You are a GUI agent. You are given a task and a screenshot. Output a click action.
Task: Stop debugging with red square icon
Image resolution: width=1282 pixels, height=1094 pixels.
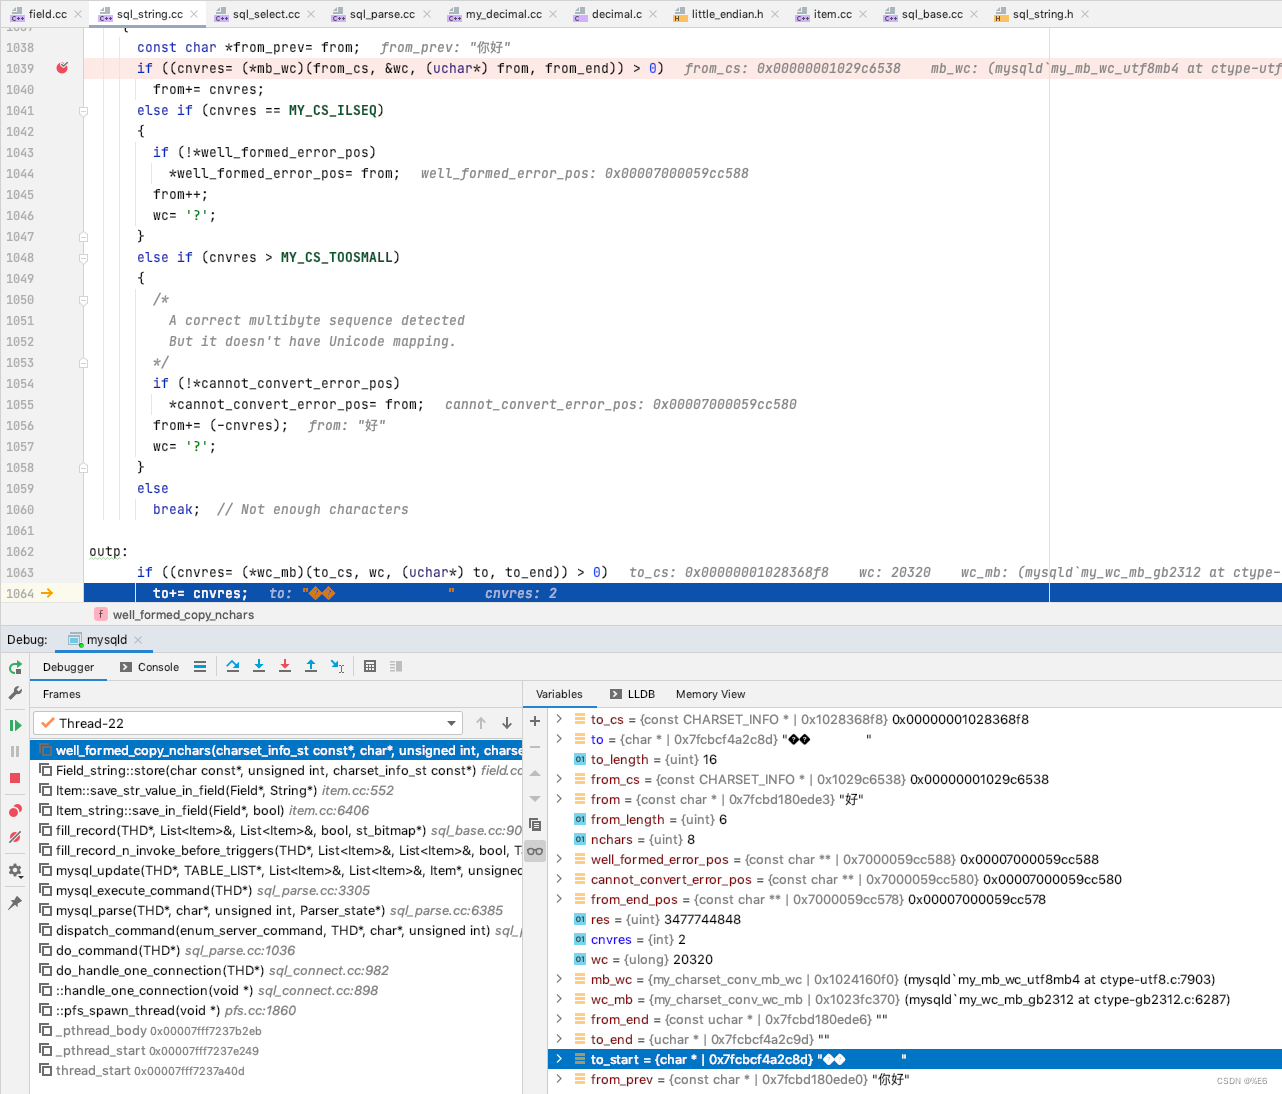click(15, 778)
